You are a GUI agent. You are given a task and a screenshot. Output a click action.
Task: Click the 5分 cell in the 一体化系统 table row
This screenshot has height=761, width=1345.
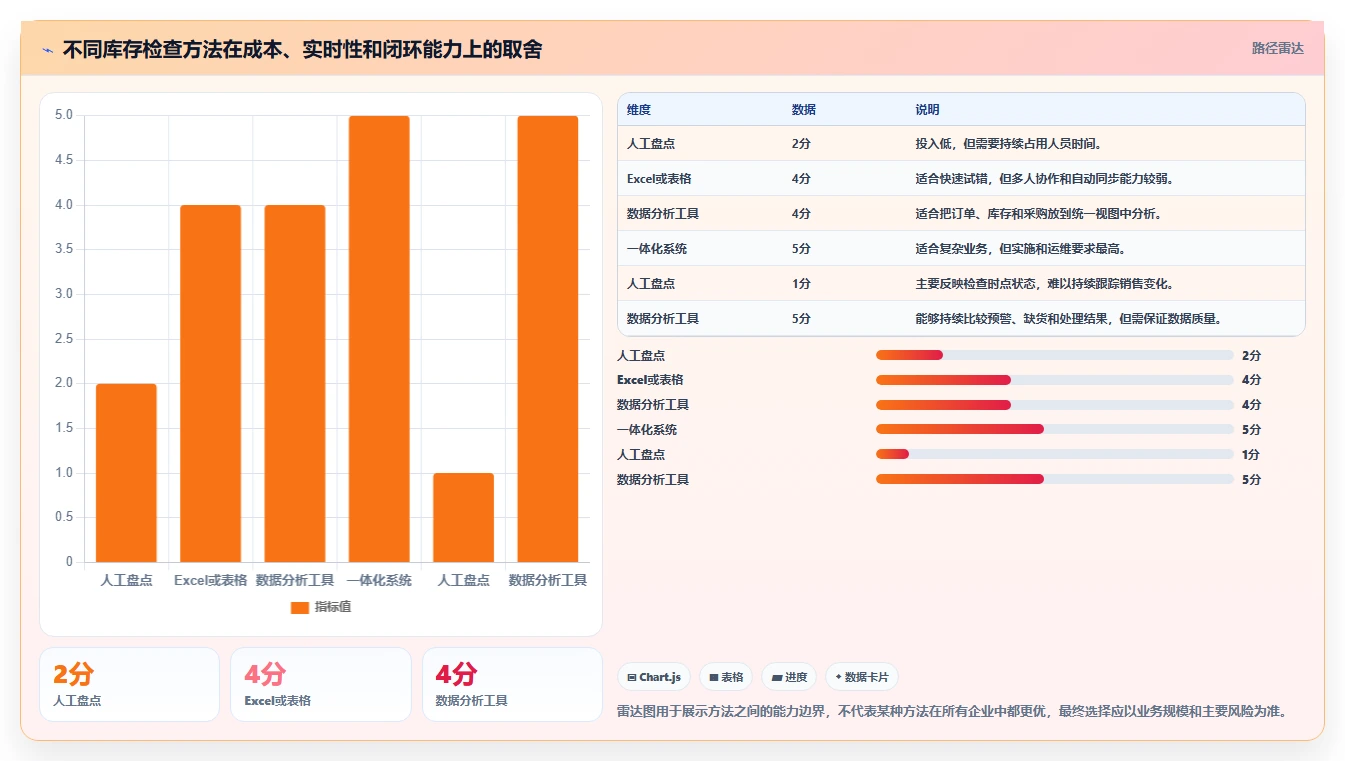(801, 249)
